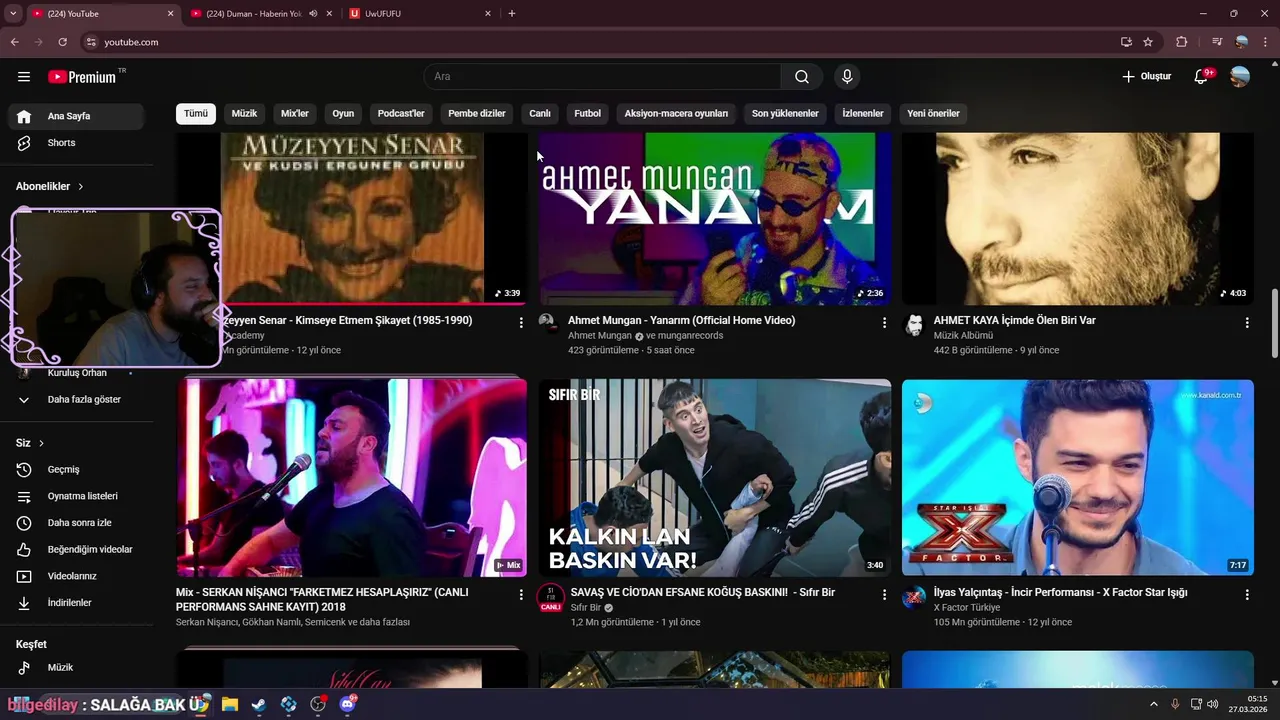Select the Mix'ler filter chip
The height and width of the screenshot is (720, 1280).
coord(295,114)
